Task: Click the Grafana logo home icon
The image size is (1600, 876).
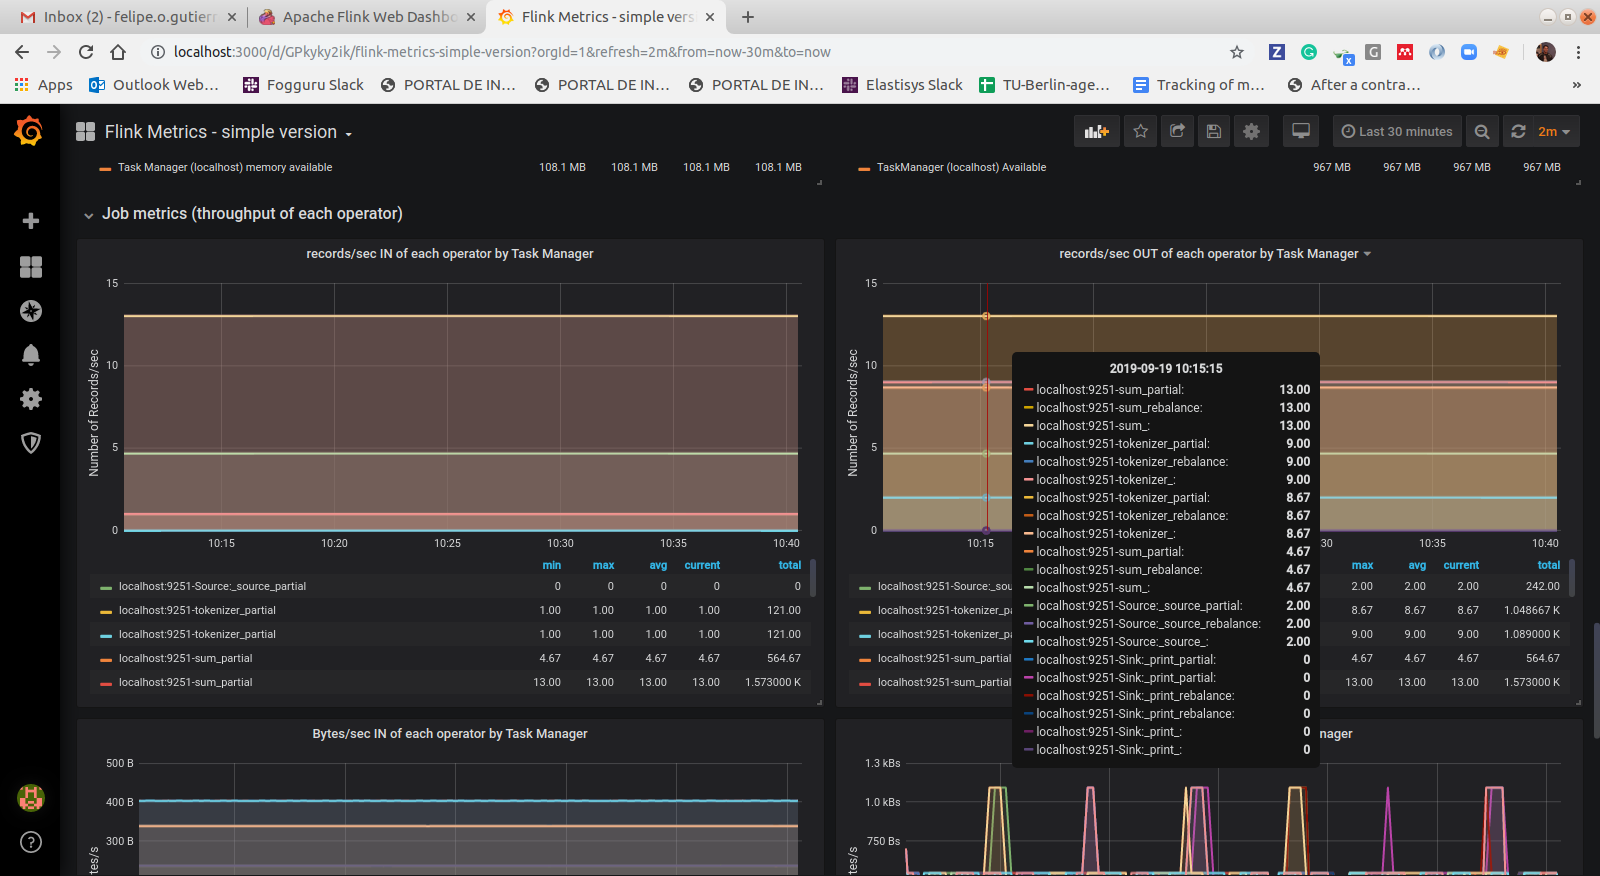Action: pos(29,131)
